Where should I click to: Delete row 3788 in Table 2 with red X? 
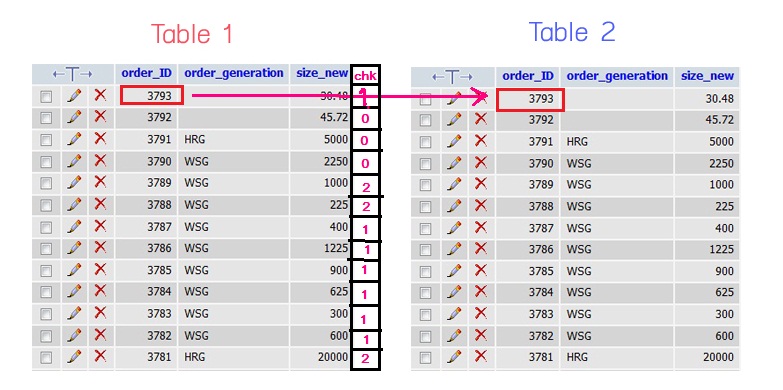(480, 206)
